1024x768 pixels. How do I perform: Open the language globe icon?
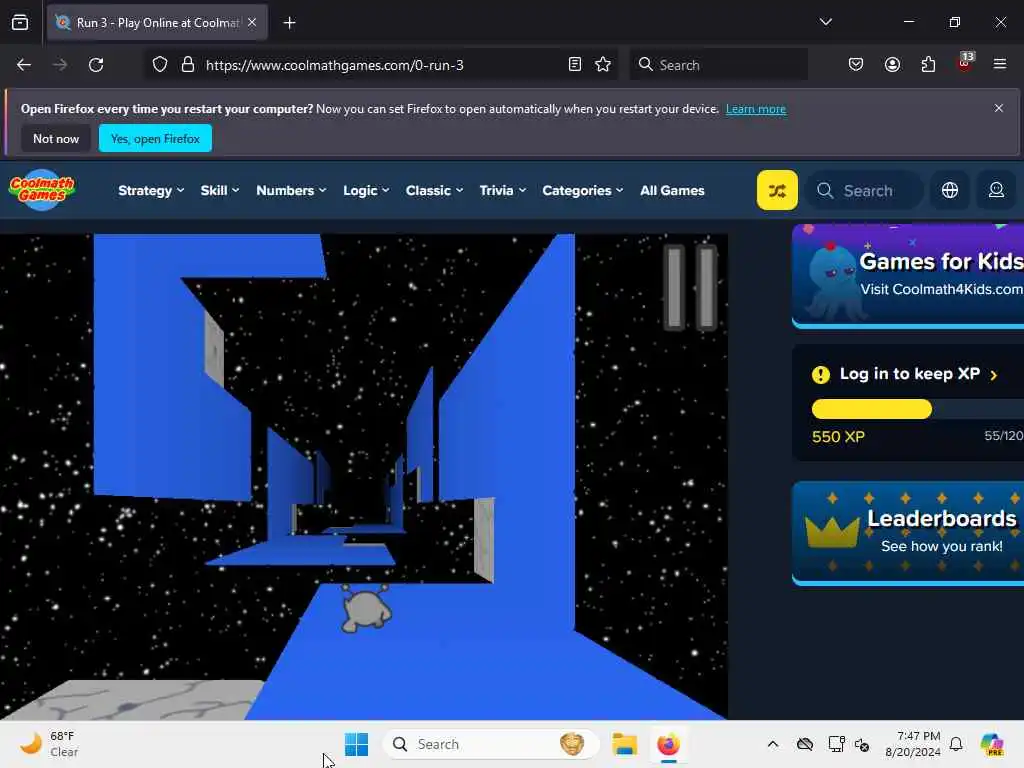point(950,190)
